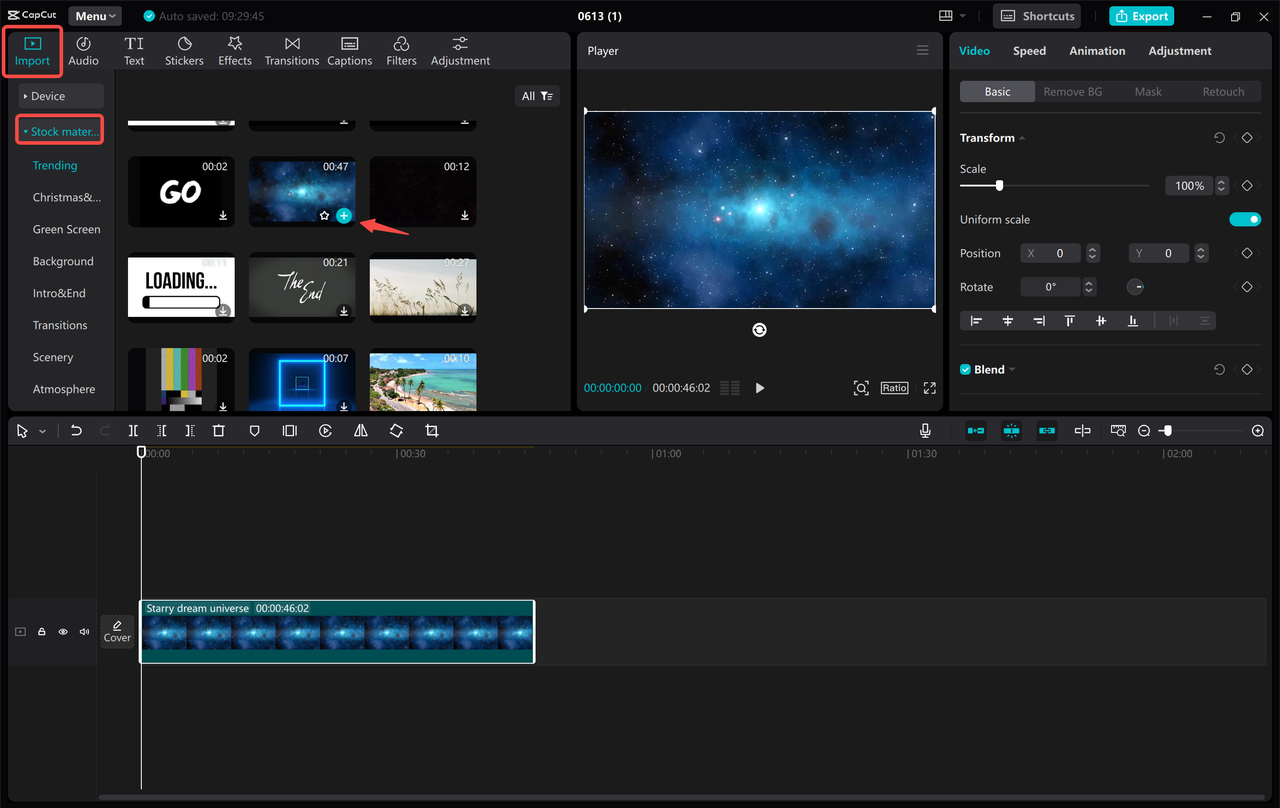Mute the video track audio
The image size is (1280, 808).
[x=84, y=631]
